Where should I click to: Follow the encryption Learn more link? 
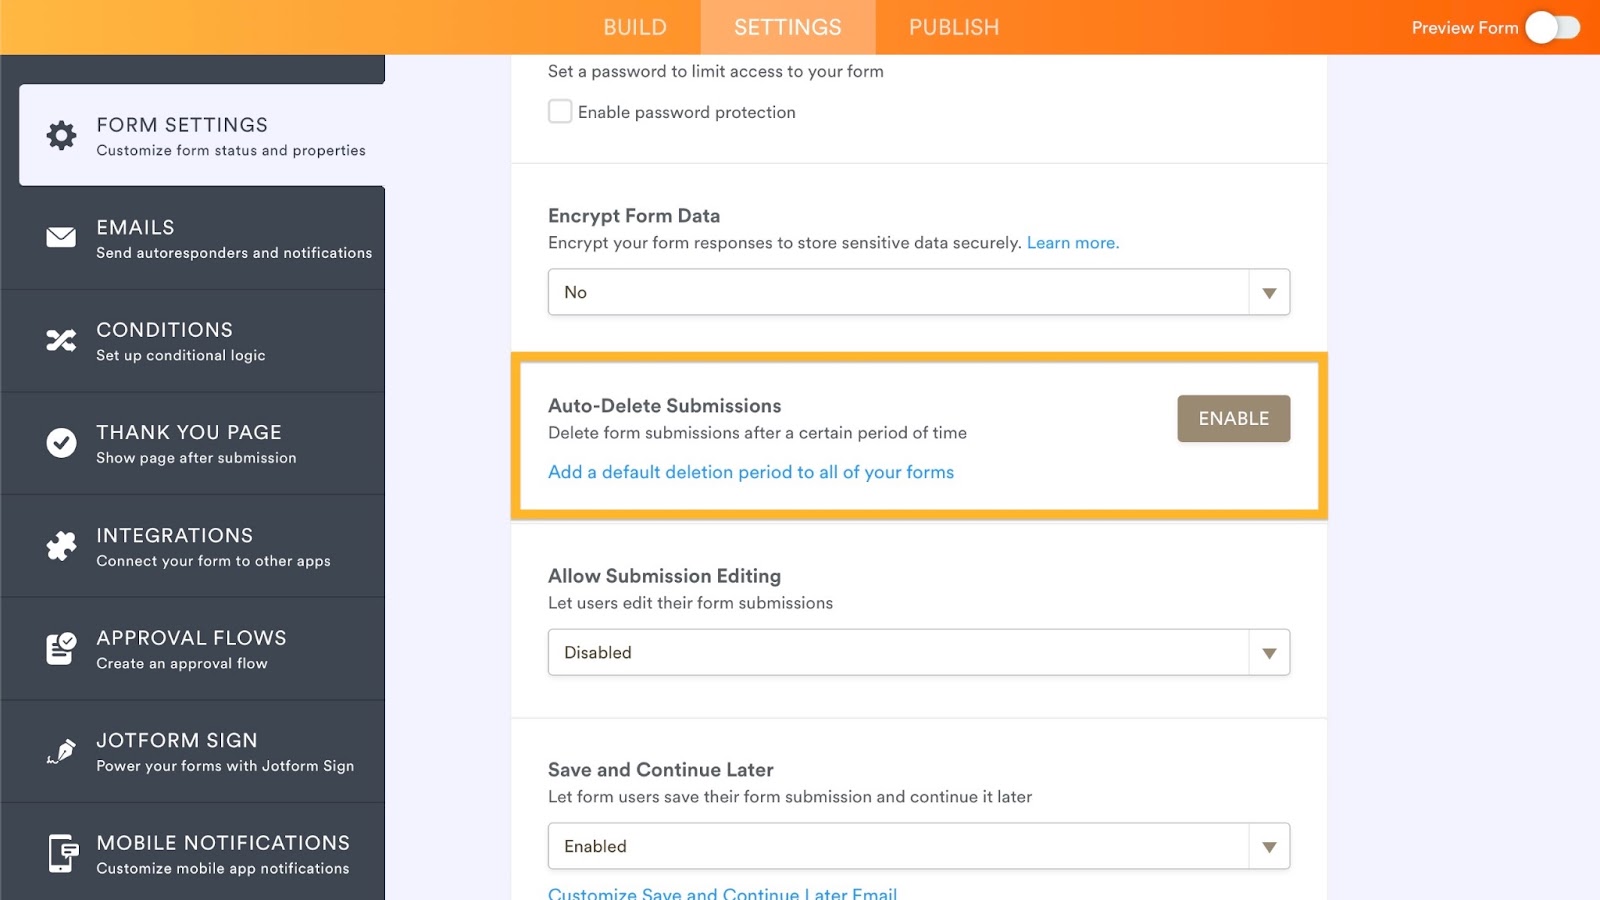(x=1072, y=243)
